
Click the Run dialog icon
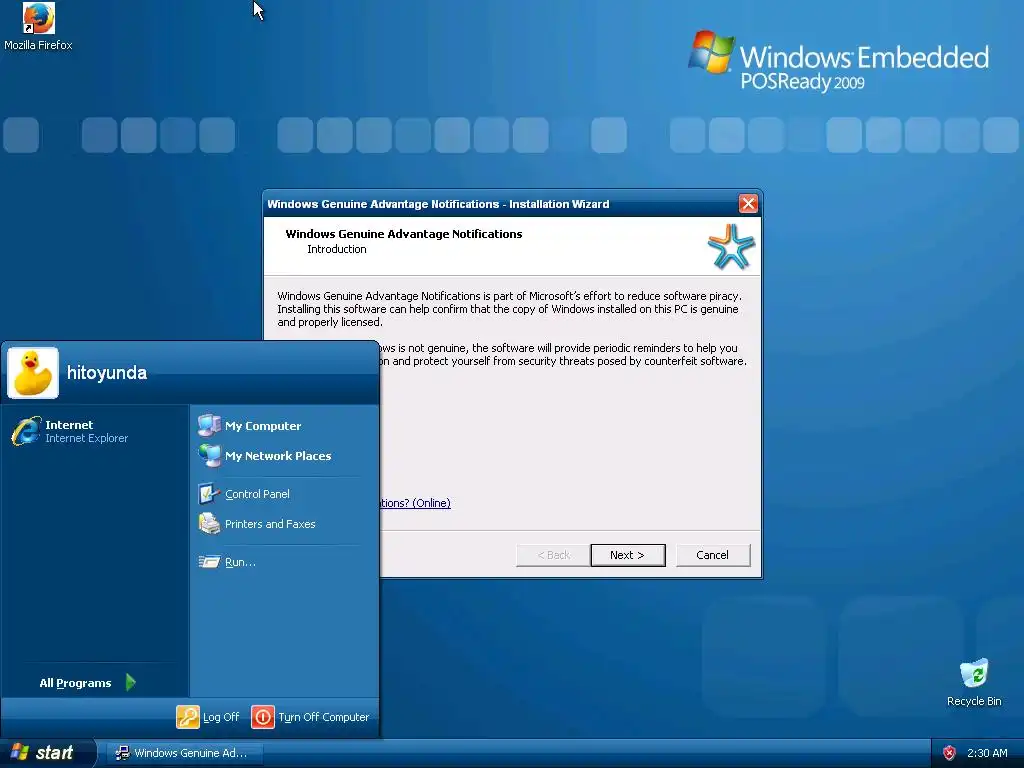tap(209, 562)
